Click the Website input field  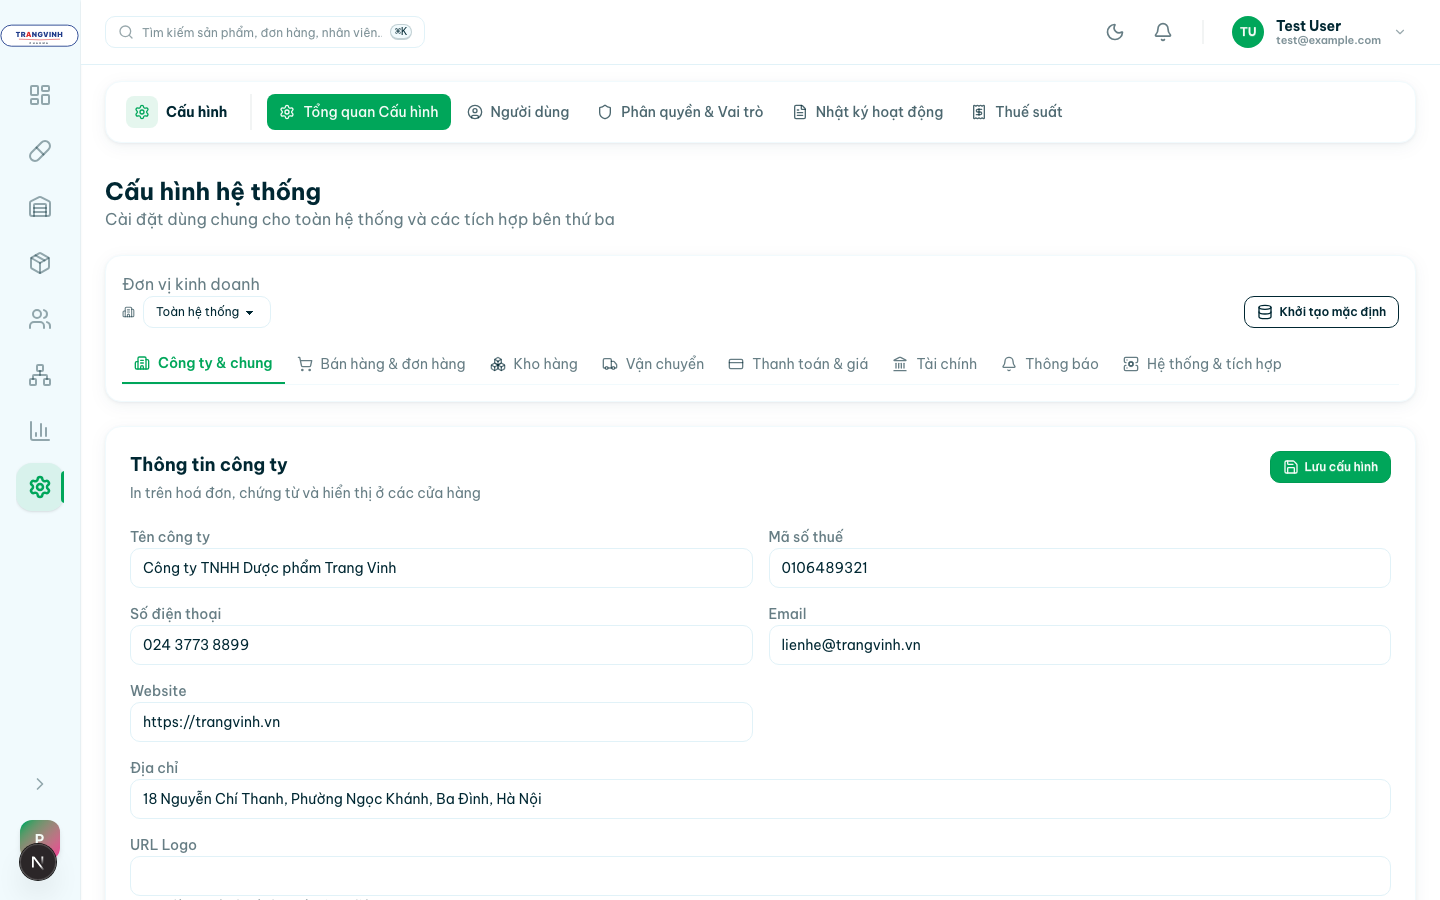pyautogui.click(x=441, y=722)
